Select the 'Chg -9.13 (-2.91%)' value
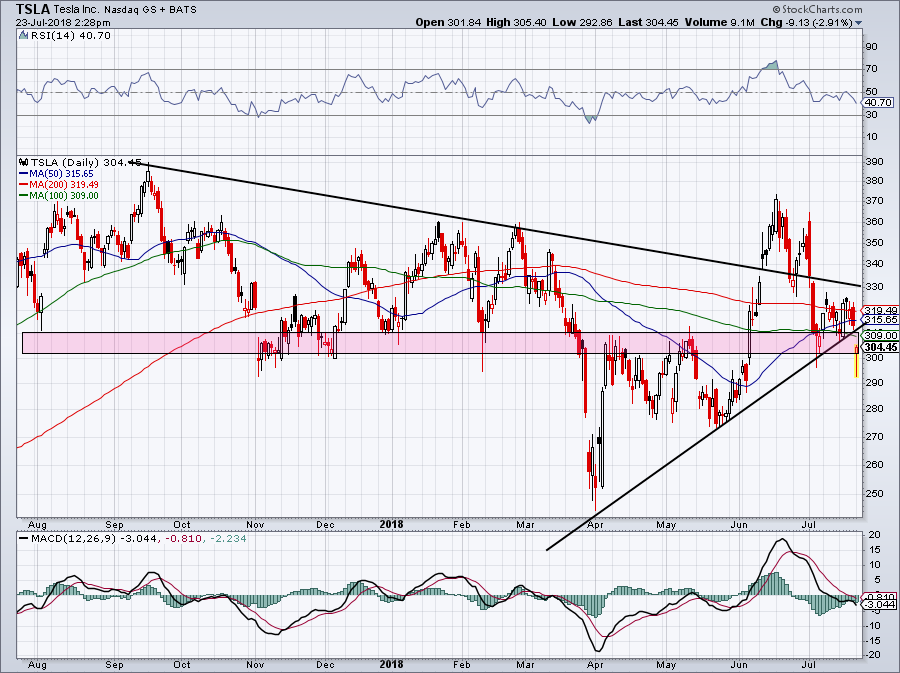 [x=807, y=22]
